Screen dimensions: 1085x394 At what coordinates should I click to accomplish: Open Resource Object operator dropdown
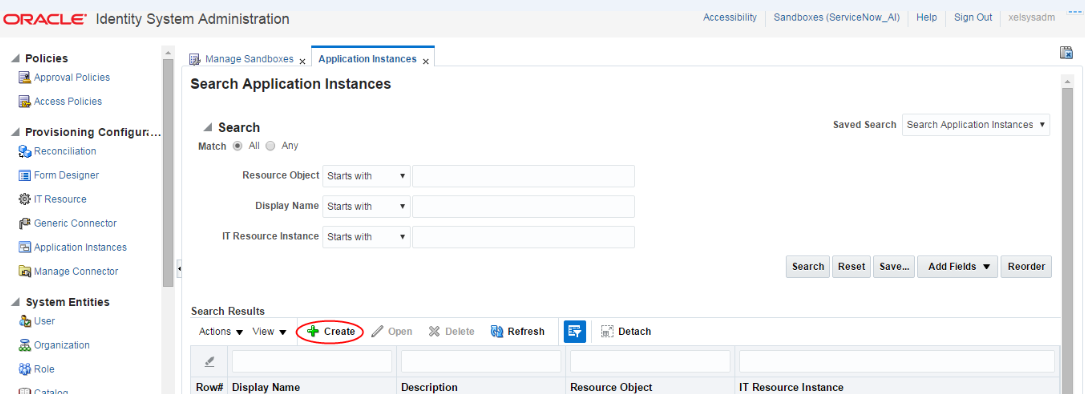point(367,176)
